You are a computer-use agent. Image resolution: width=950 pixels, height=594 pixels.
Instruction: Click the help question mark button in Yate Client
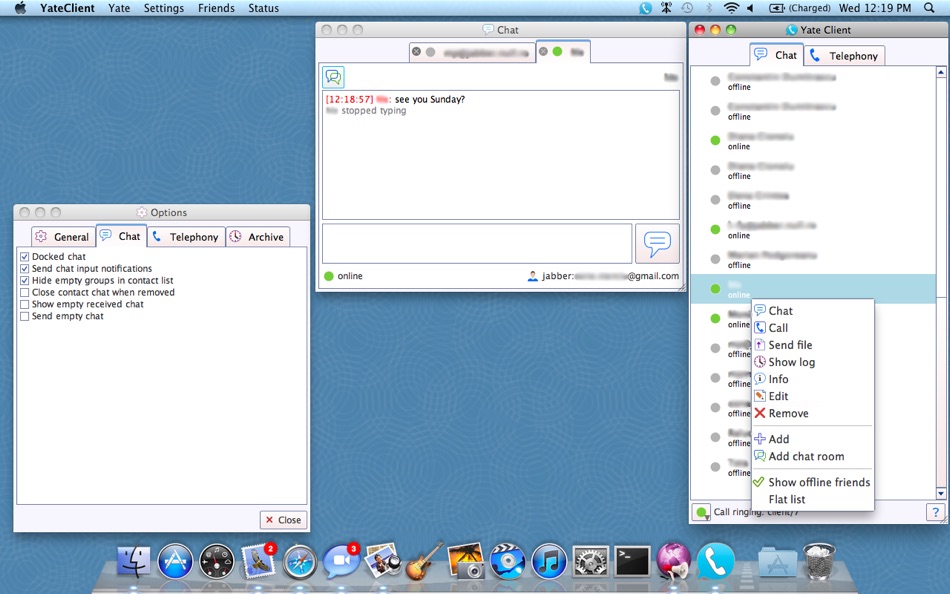pos(935,512)
